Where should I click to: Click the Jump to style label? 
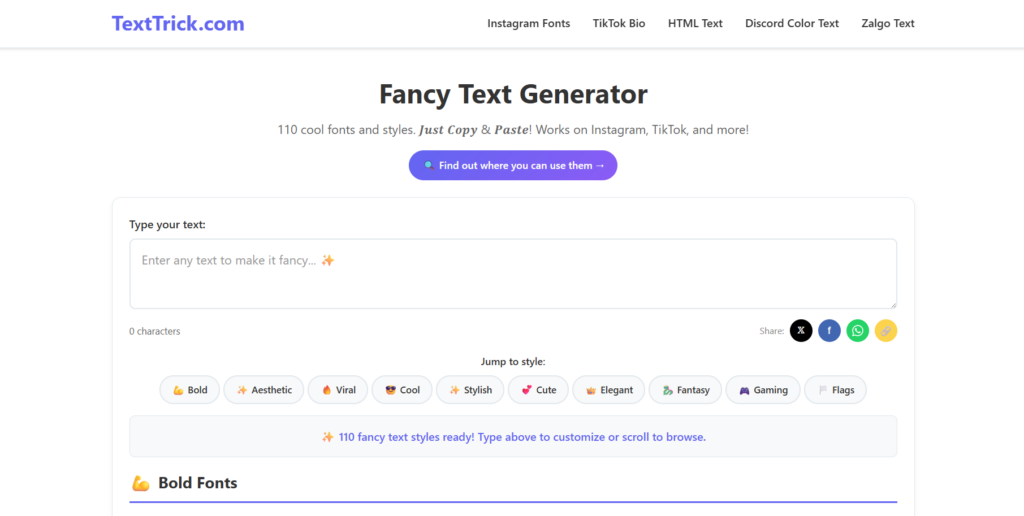click(513, 362)
